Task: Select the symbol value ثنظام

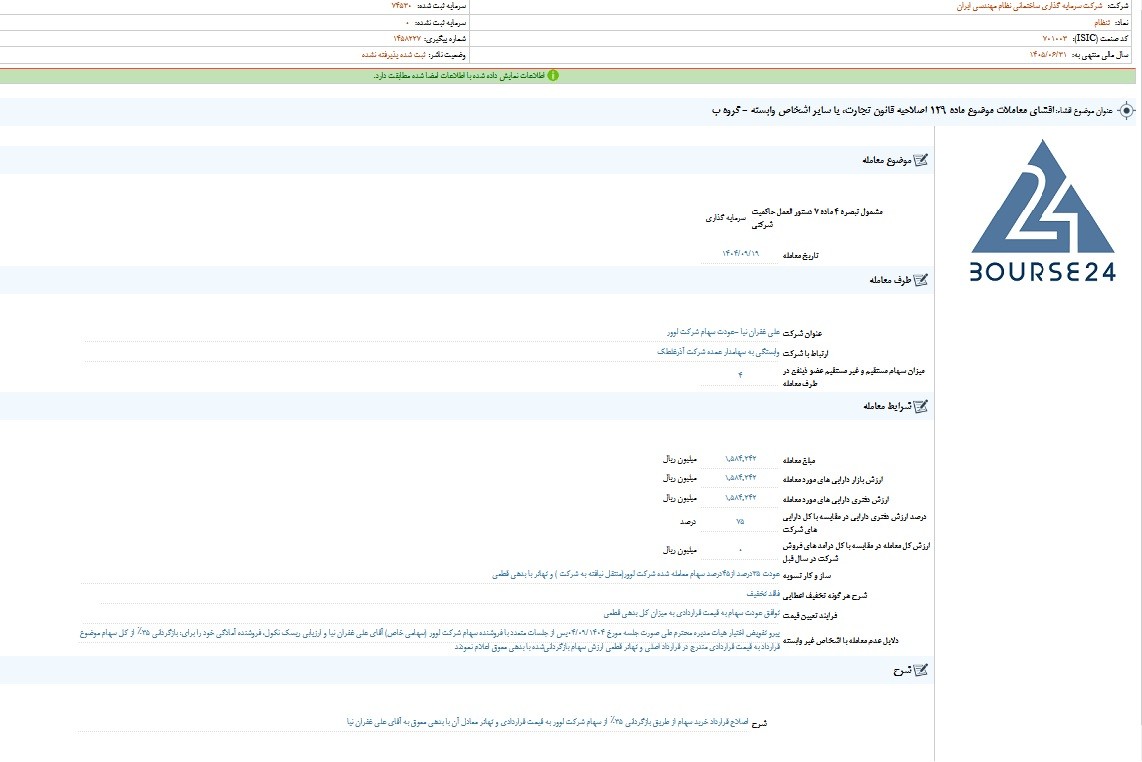Action: click(1102, 23)
